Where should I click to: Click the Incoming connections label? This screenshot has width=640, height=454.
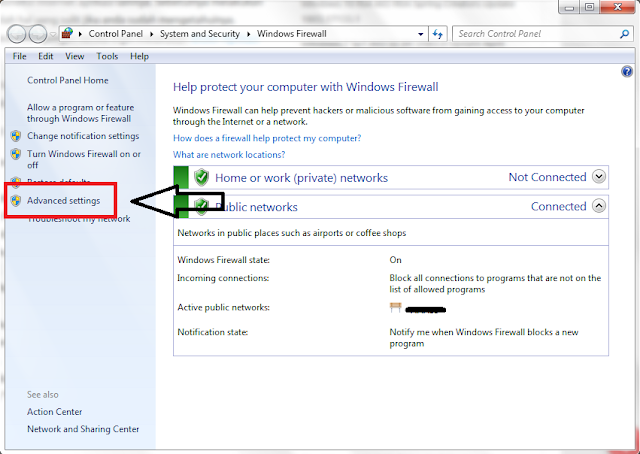(223, 278)
